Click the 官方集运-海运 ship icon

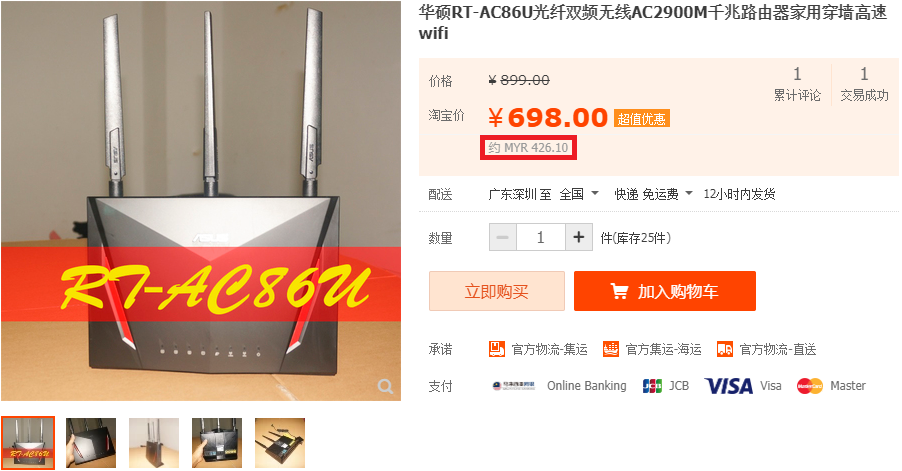610,349
